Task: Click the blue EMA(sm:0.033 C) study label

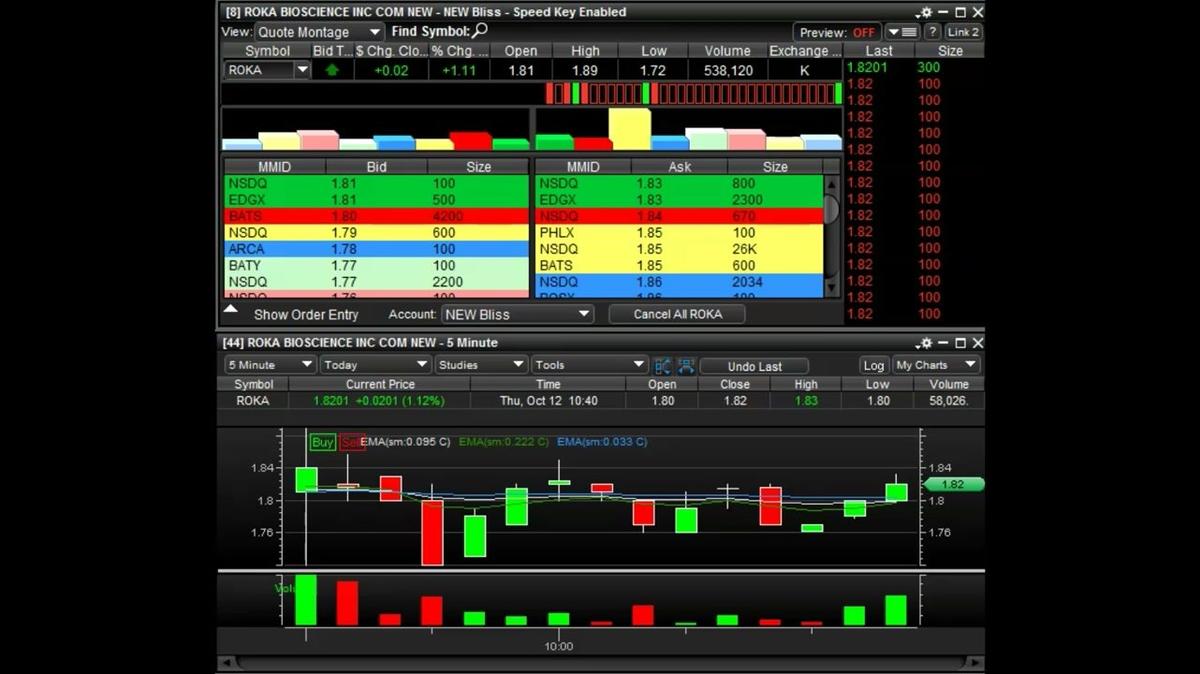Action: click(602, 442)
